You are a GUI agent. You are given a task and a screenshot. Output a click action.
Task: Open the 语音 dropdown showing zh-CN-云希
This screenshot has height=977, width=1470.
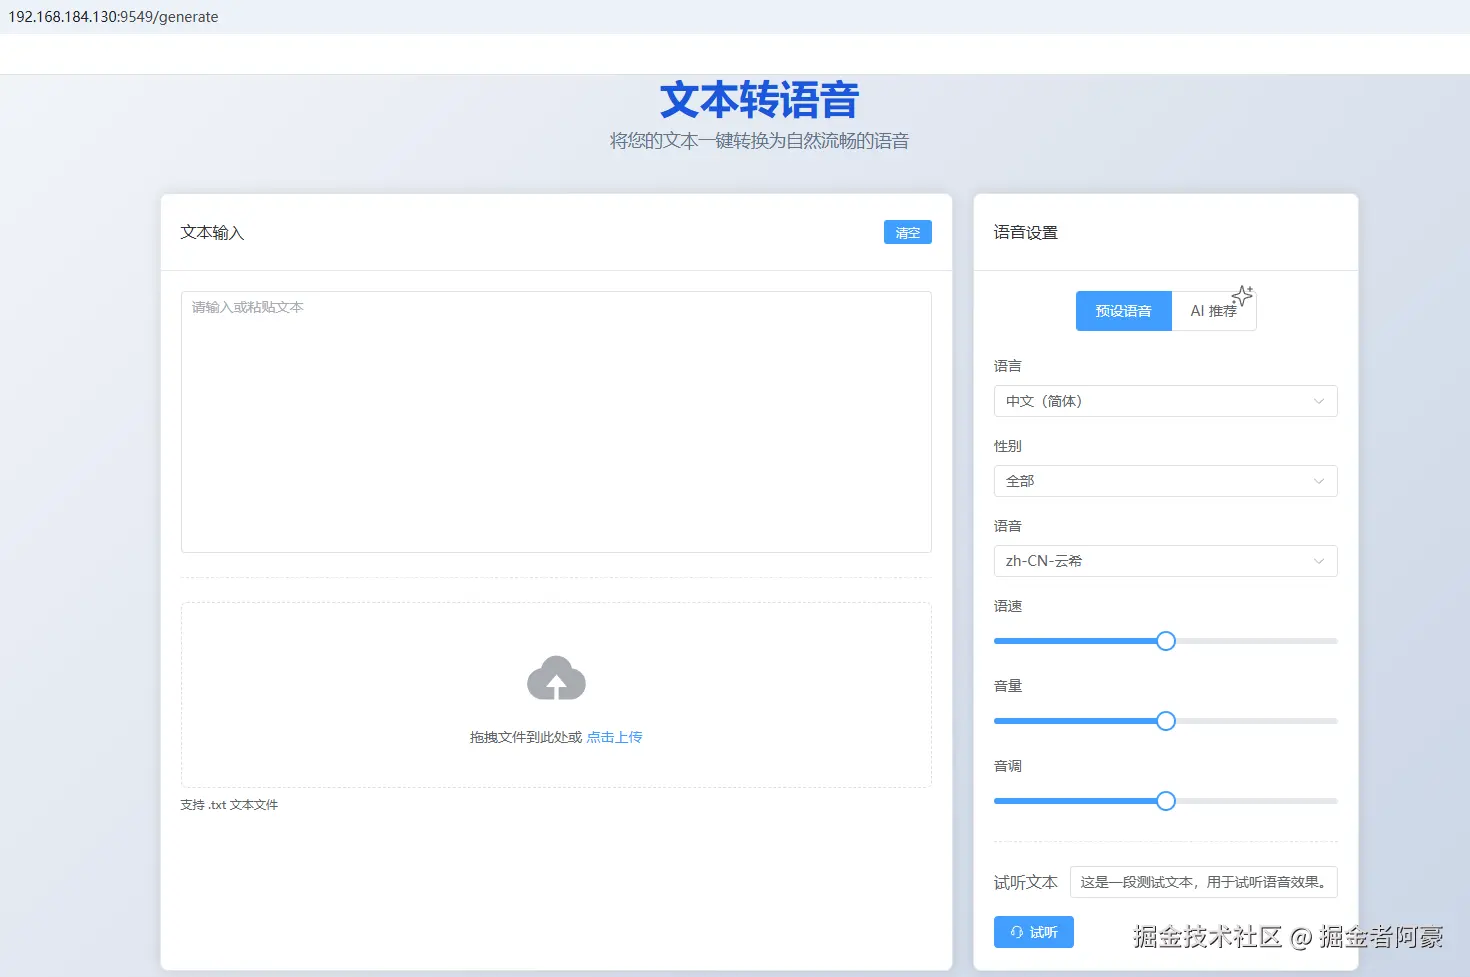tap(1165, 561)
